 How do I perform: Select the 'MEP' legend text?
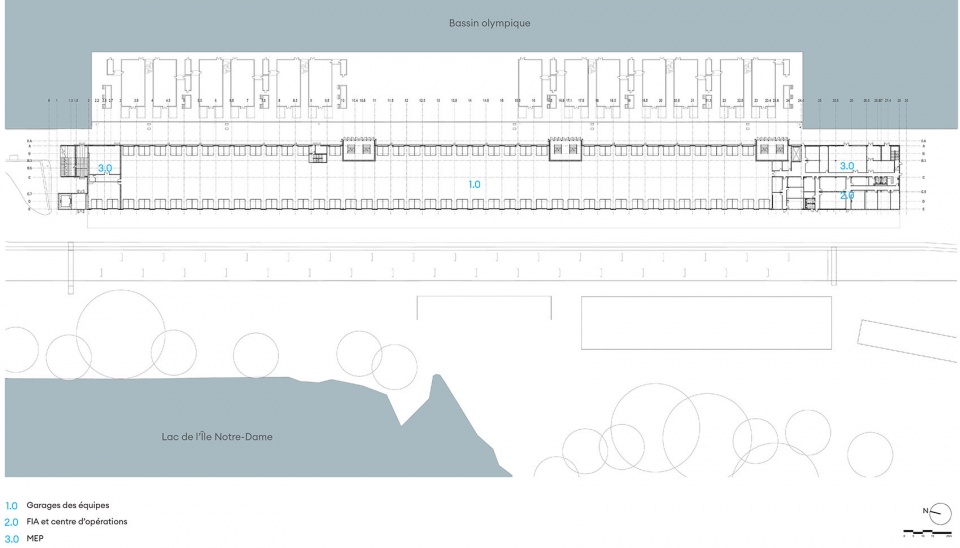click(x=36, y=539)
